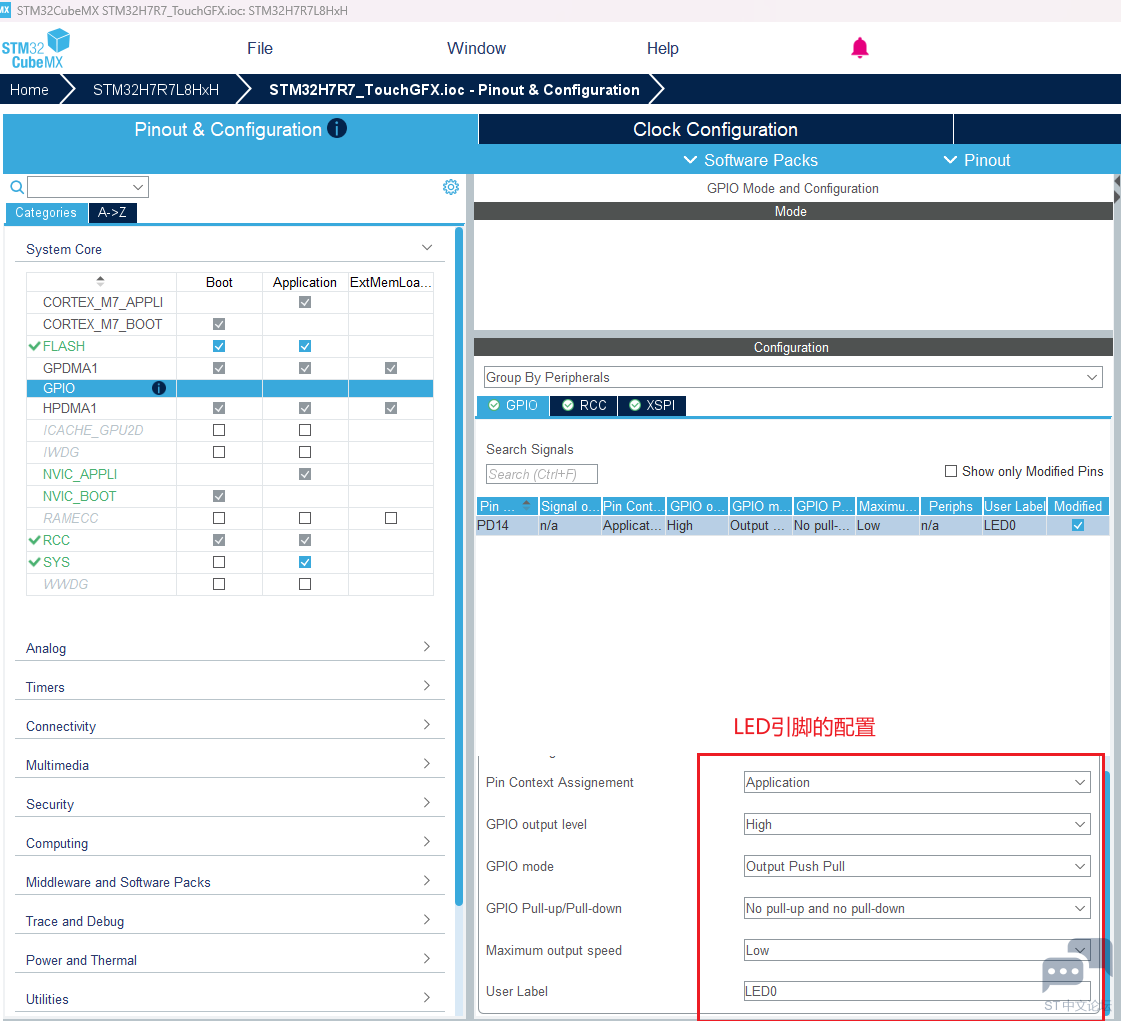Image resolution: width=1121 pixels, height=1021 pixels.
Task: Open the GPIO Pull-up/Pull-down dropdown
Action: [x=917, y=908]
